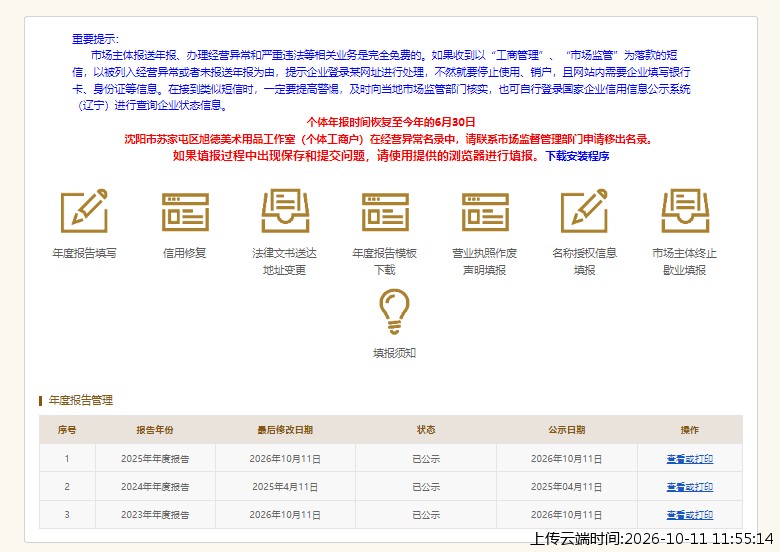Click the 填报须知 label text
The image size is (780, 552).
(394, 353)
